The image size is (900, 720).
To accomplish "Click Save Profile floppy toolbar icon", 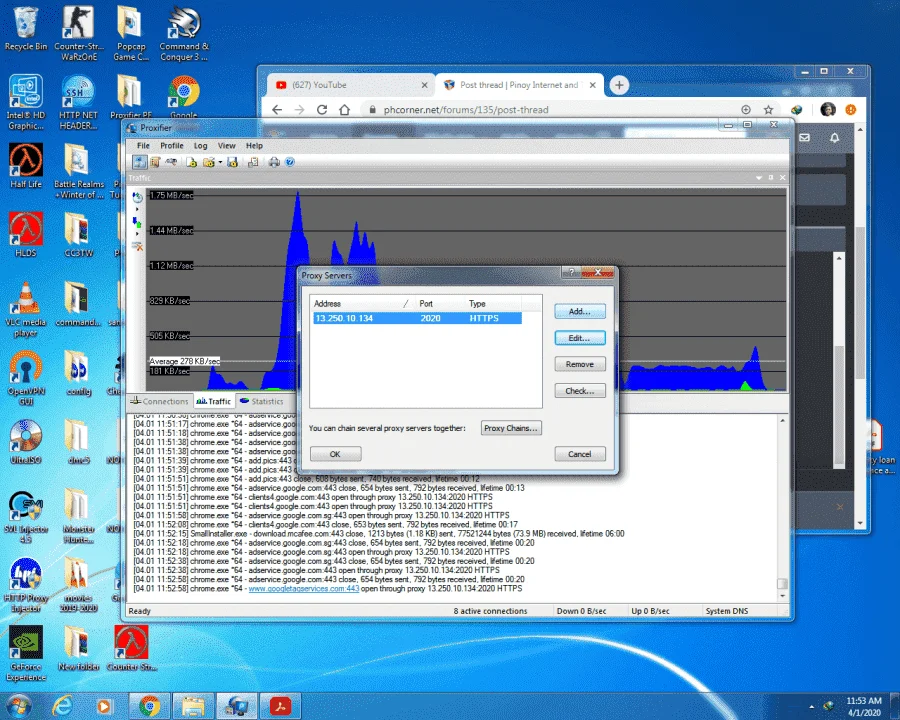I will 232,162.
